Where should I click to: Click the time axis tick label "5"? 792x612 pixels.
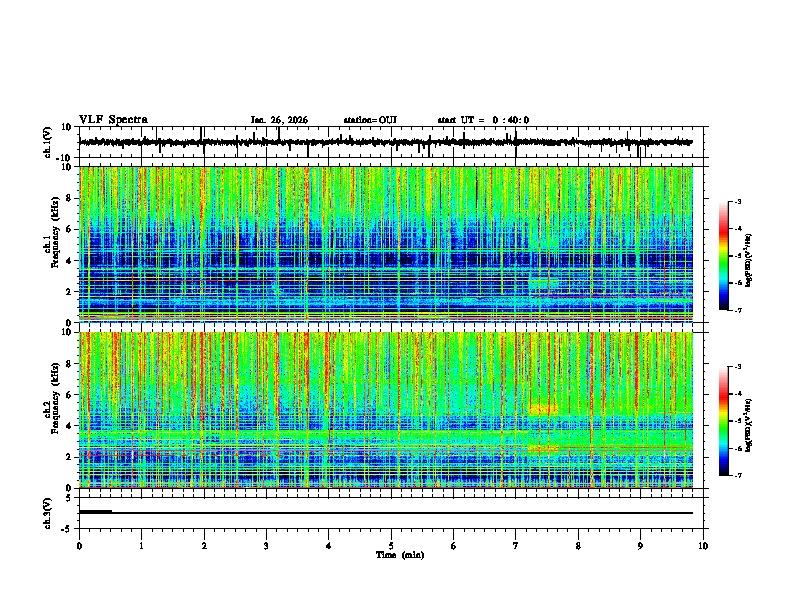391,546
